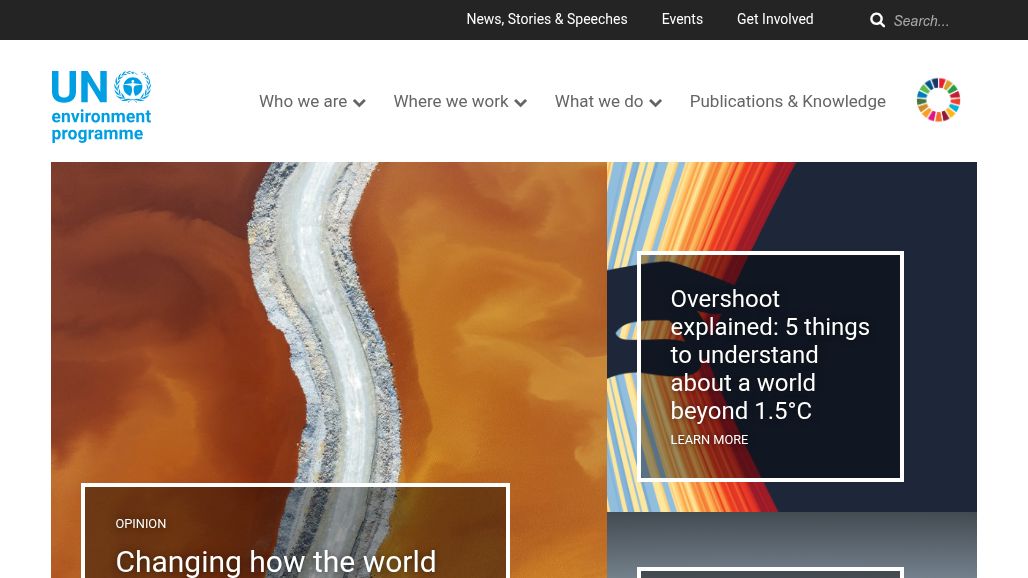
Task: Select the Where we work menu label
Action: [451, 102]
